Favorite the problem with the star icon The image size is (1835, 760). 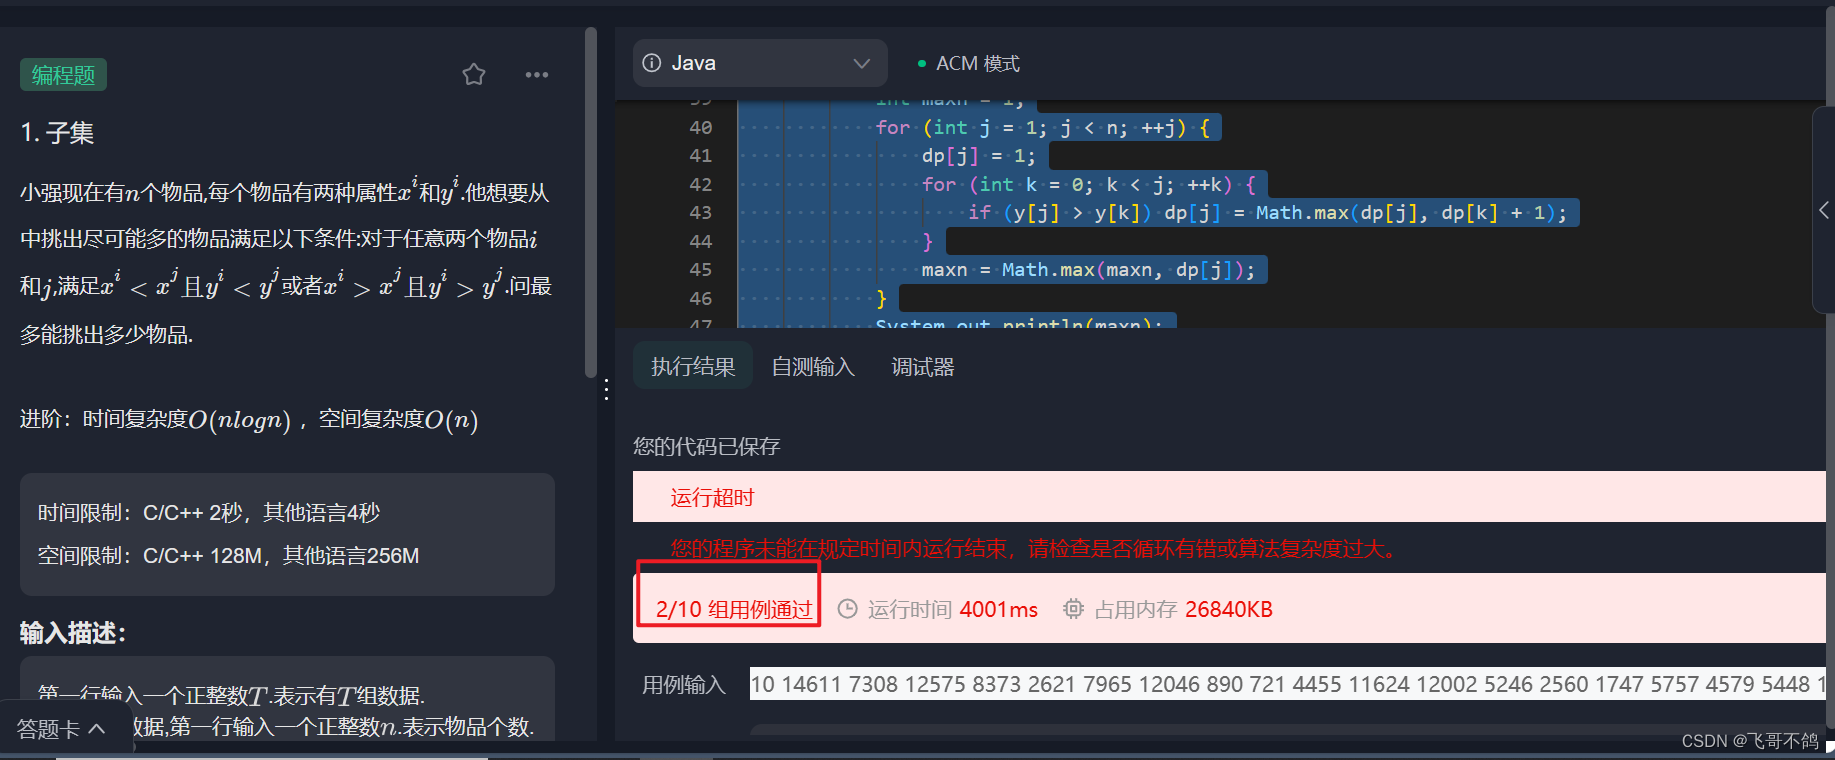pos(474,74)
